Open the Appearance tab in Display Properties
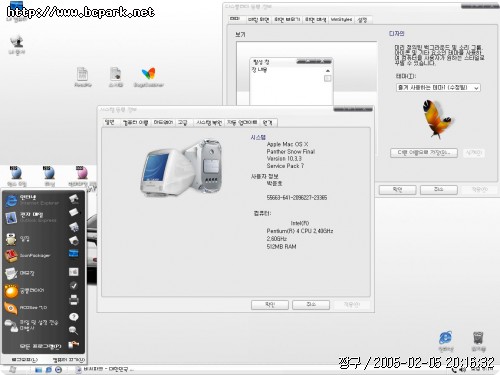Screen dimensions: 500x375 (315, 20)
